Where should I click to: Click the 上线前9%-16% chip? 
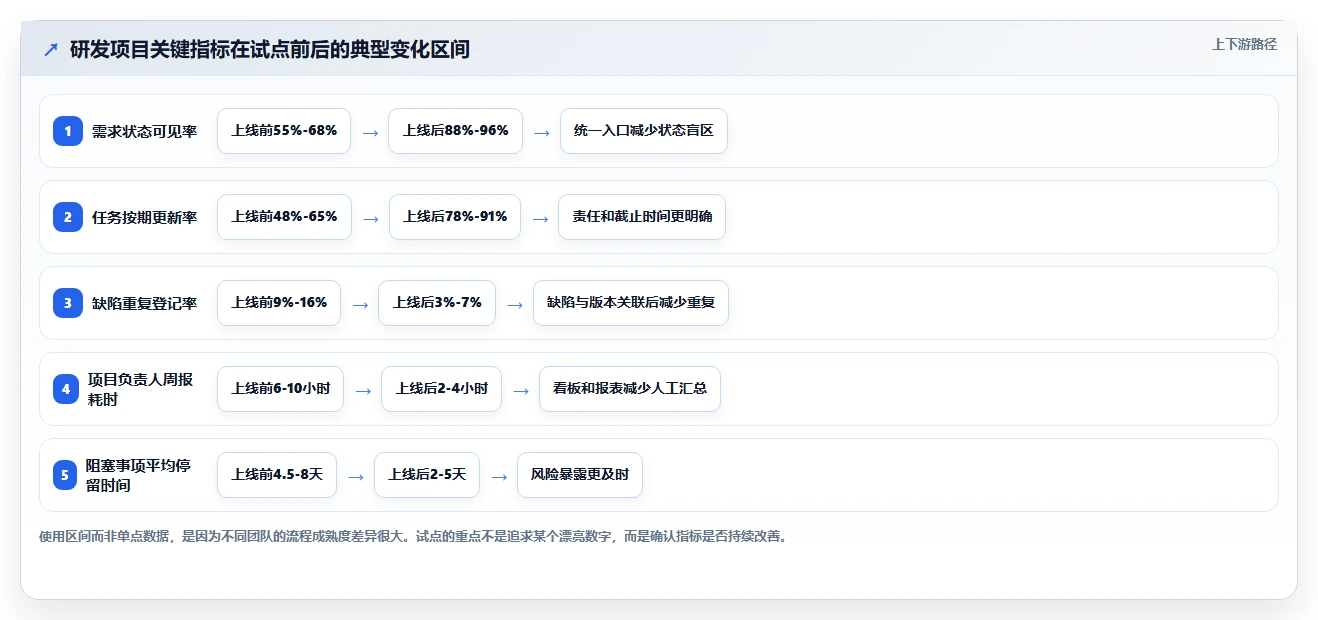pos(279,303)
